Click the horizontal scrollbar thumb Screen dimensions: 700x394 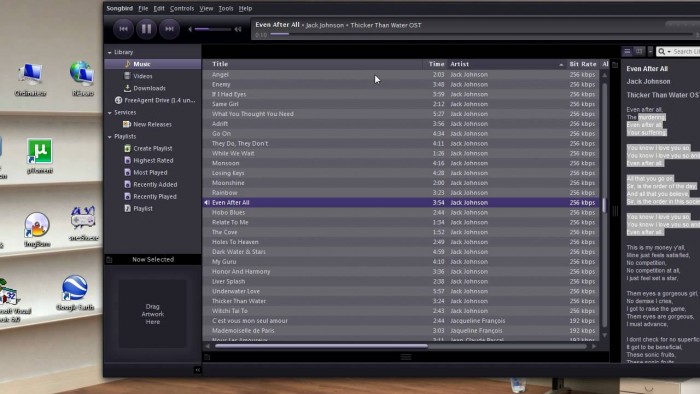click(321, 346)
